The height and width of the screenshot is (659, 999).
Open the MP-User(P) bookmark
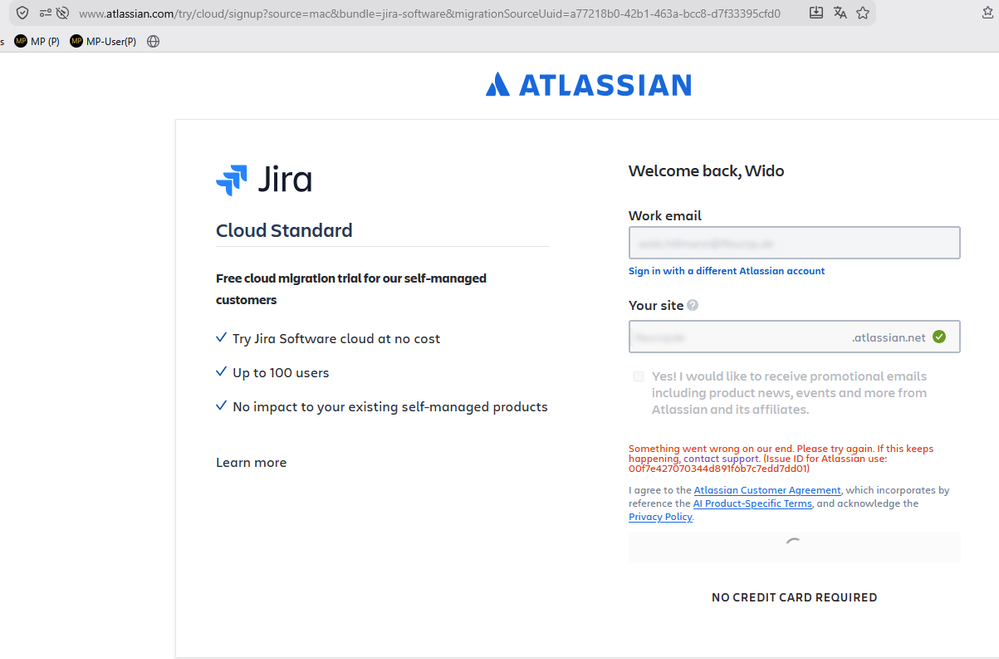pos(103,41)
